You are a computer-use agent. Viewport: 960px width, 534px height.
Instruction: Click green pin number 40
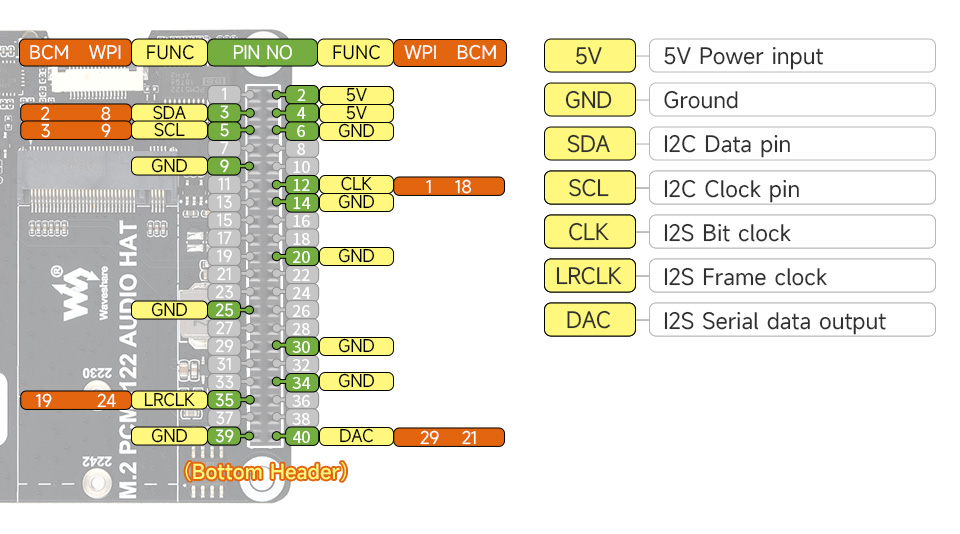pyautogui.click(x=301, y=437)
